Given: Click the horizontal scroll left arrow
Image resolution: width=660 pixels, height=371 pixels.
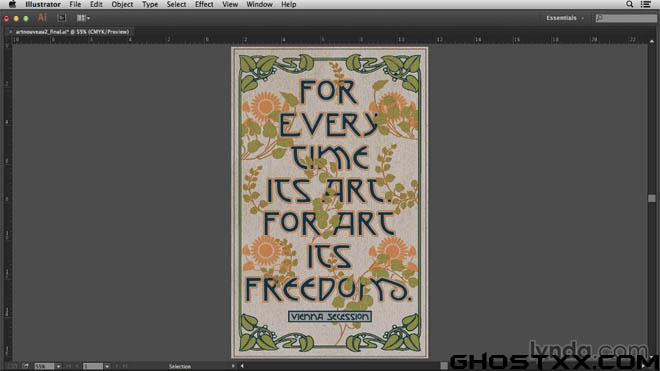Looking at the screenshot, I should pyautogui.click(x=242, y=366).
